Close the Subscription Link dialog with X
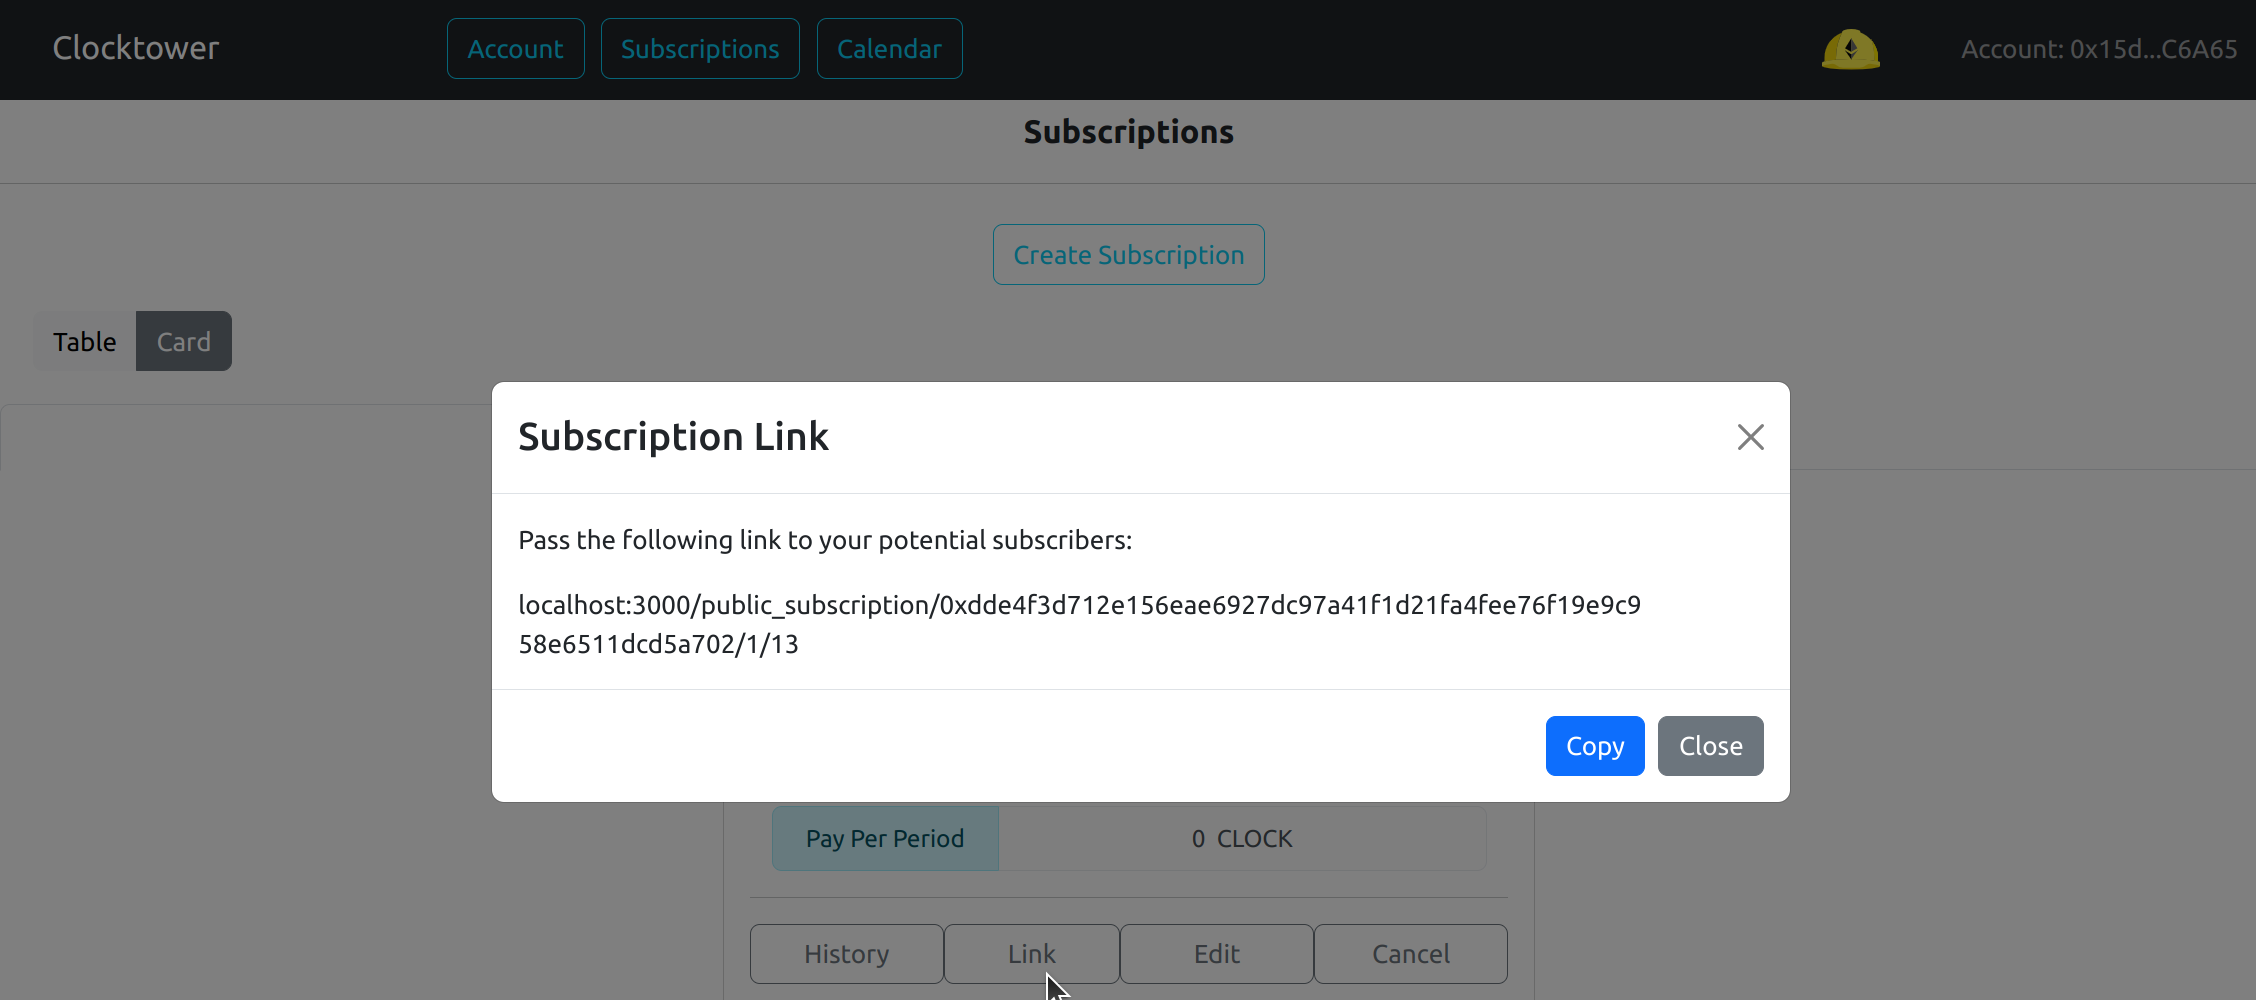Image resolution: width=2256 pixels, height=1000 pixels. [x=1750, y=437]
